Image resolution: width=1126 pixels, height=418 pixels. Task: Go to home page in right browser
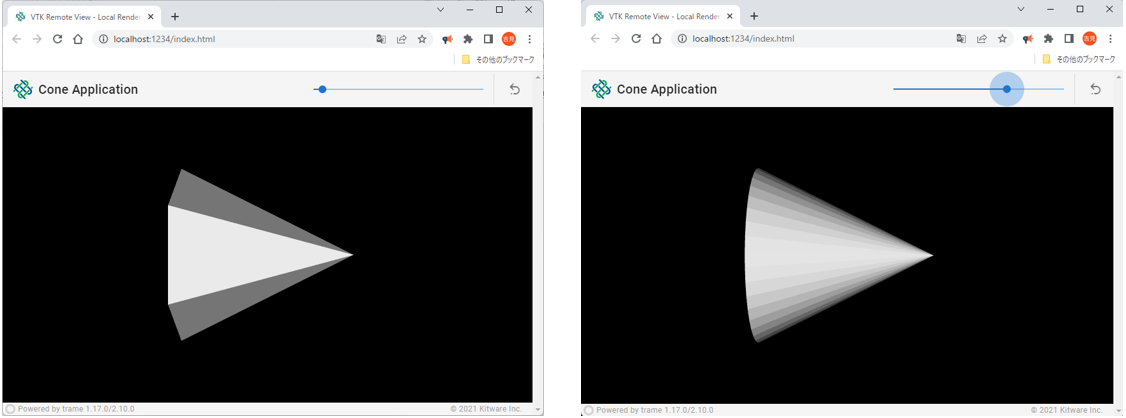pyautogui.click(x=657, y=39)
